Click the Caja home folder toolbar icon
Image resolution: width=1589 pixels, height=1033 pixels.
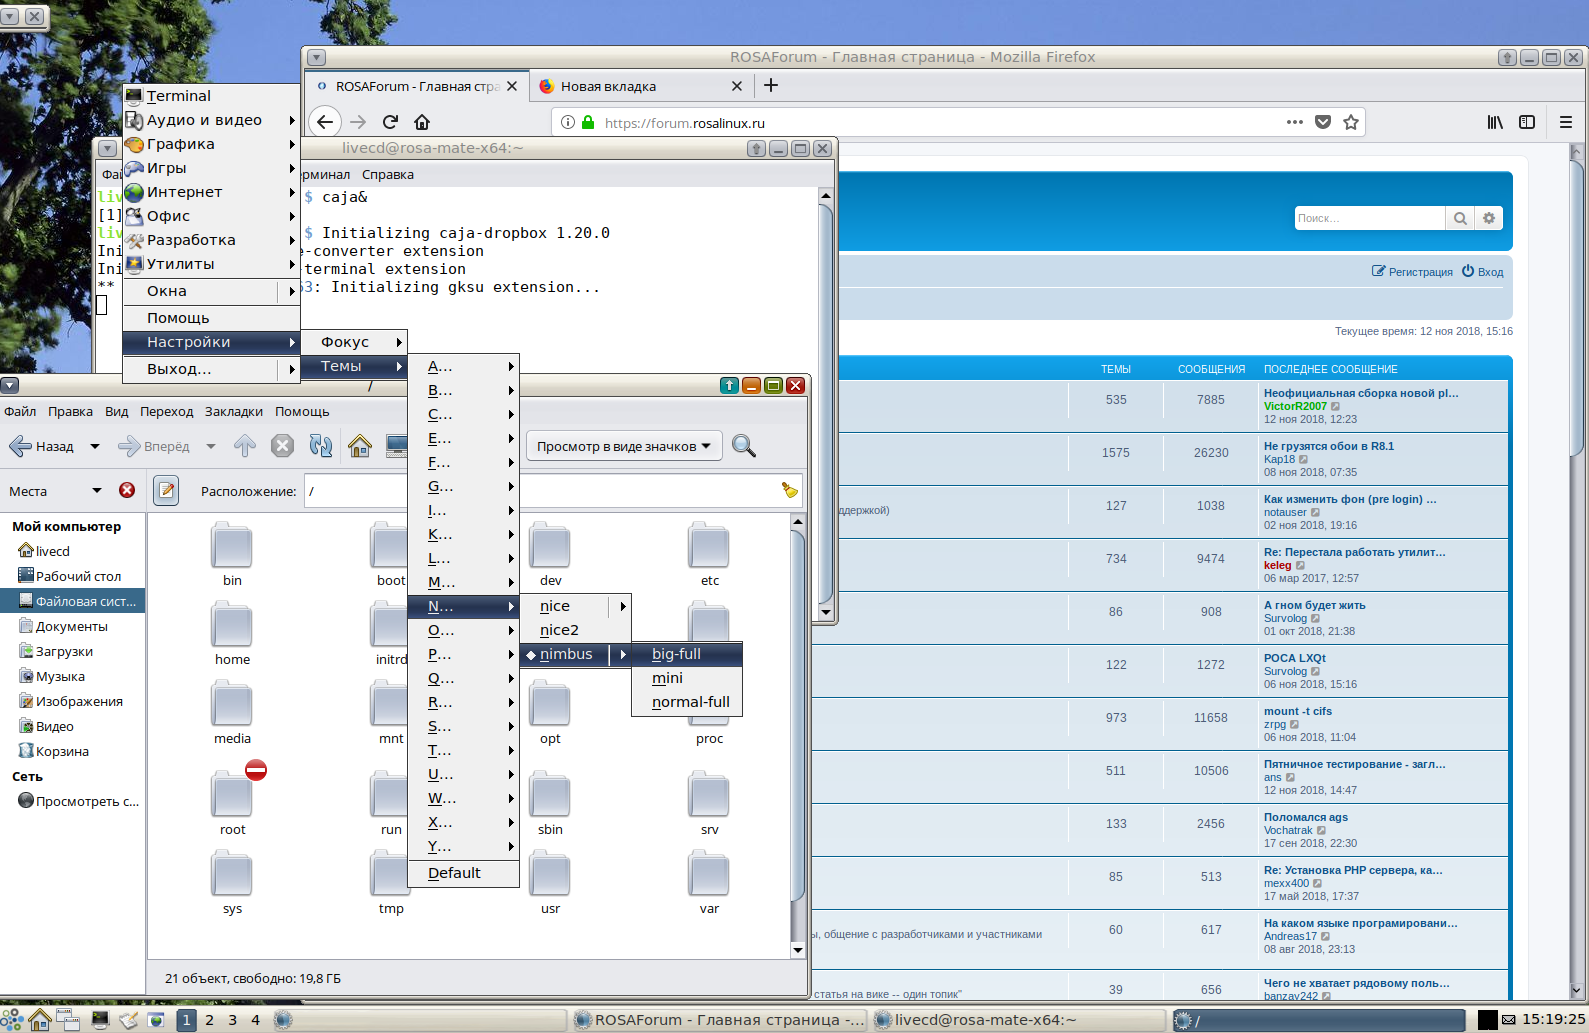[360, 446]
